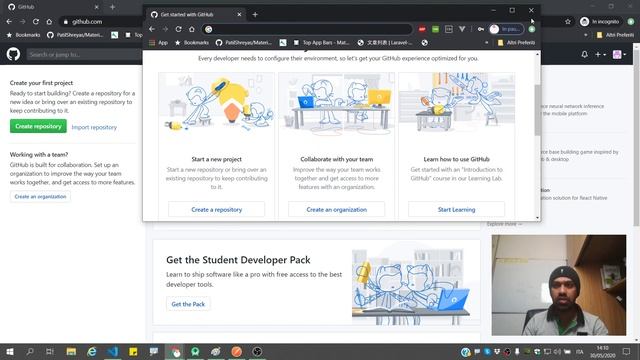Click the Collaborate with your team illustration
The width and height of the screenshot is (640, 360).
pyautogui.click(x=336, y=103)
